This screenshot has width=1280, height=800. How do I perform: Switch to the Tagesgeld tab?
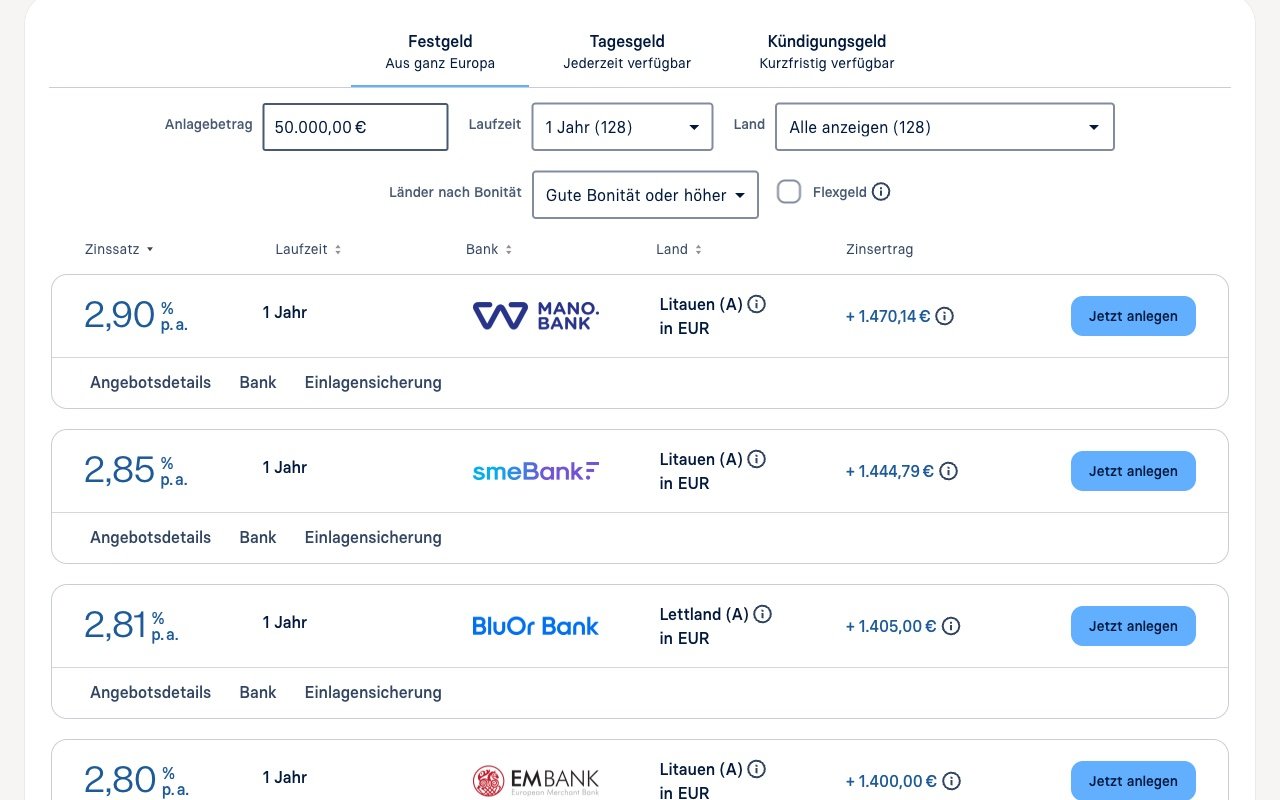tap(627, 52)
